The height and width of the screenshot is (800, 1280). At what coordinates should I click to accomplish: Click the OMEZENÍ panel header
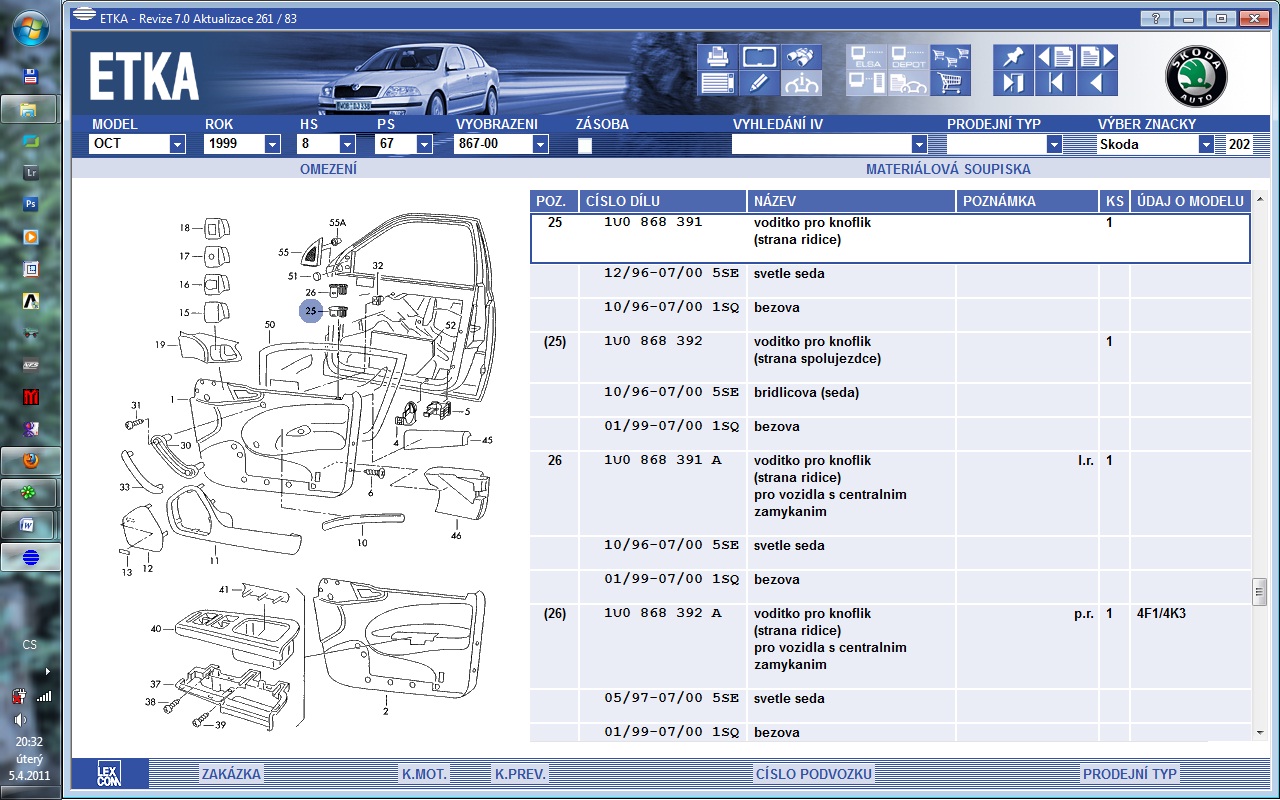pyautogui.click(x=328, y=170)
